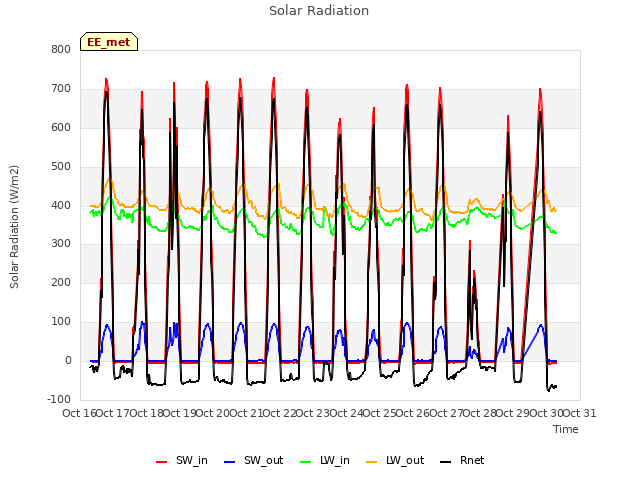
Task: Select the Solar Radiation chart title
Action: tap(319, 11)
